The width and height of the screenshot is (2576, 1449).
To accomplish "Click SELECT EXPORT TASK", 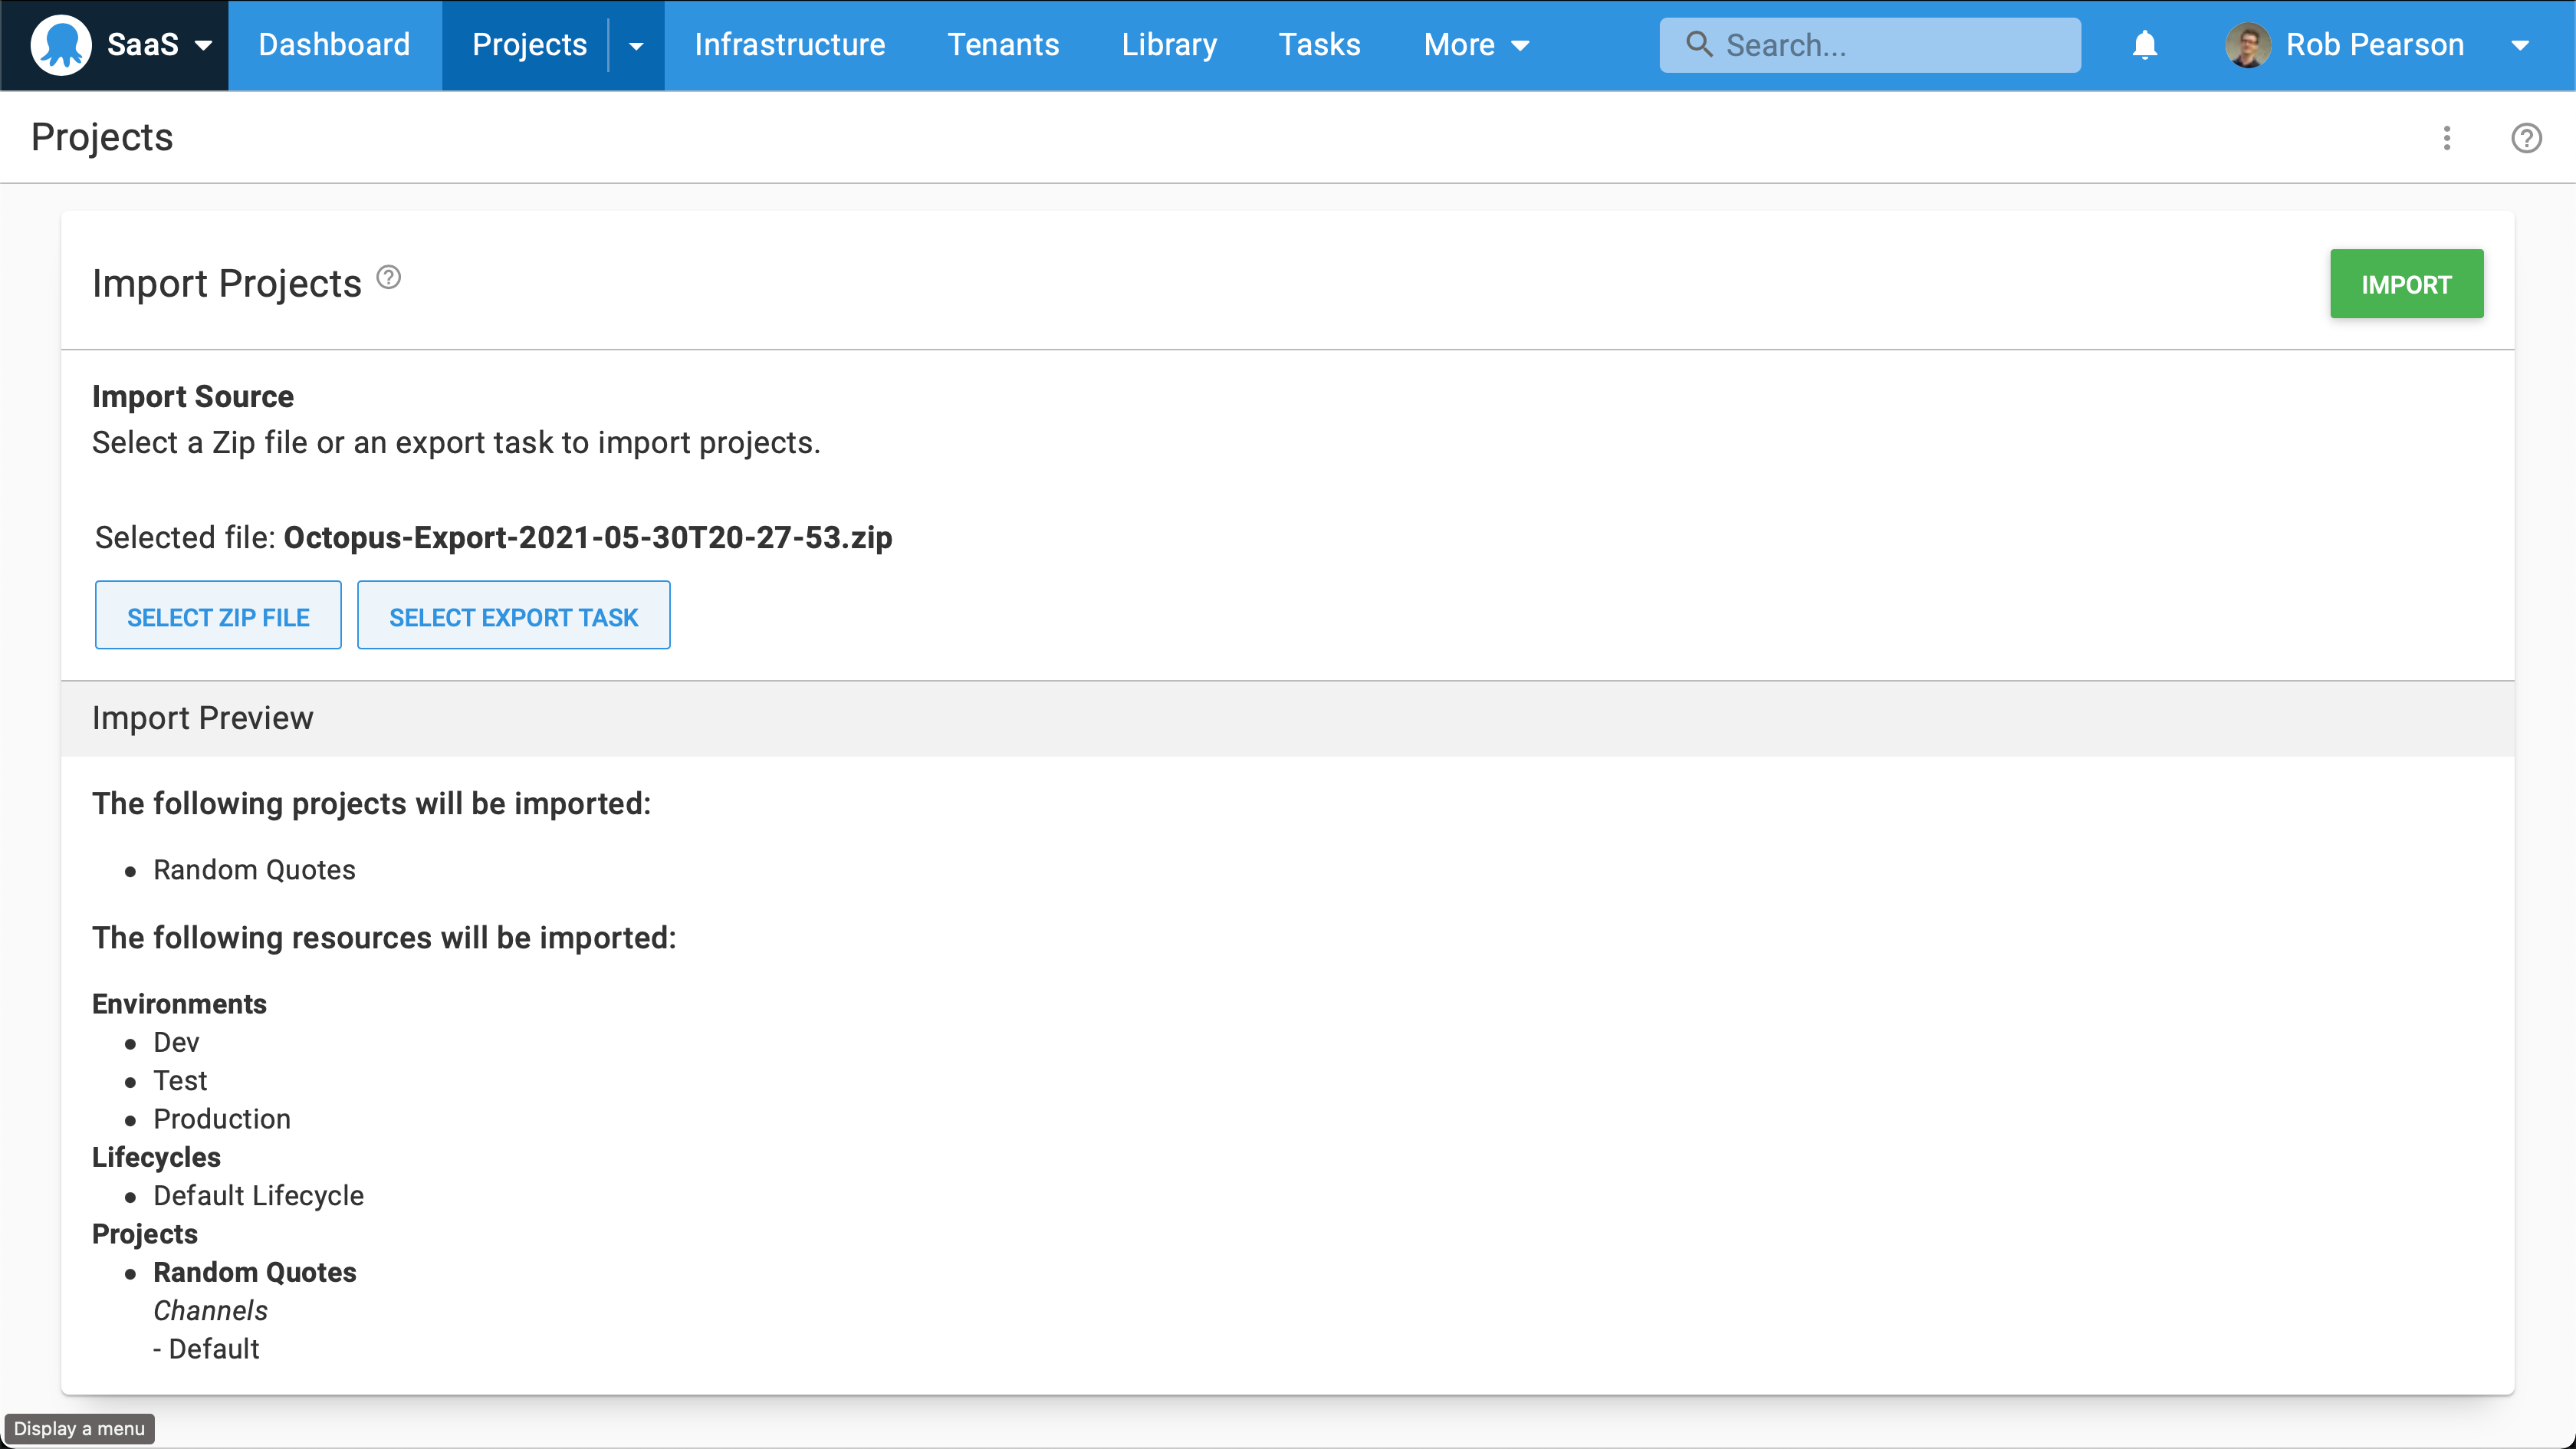I will (513, 615).
